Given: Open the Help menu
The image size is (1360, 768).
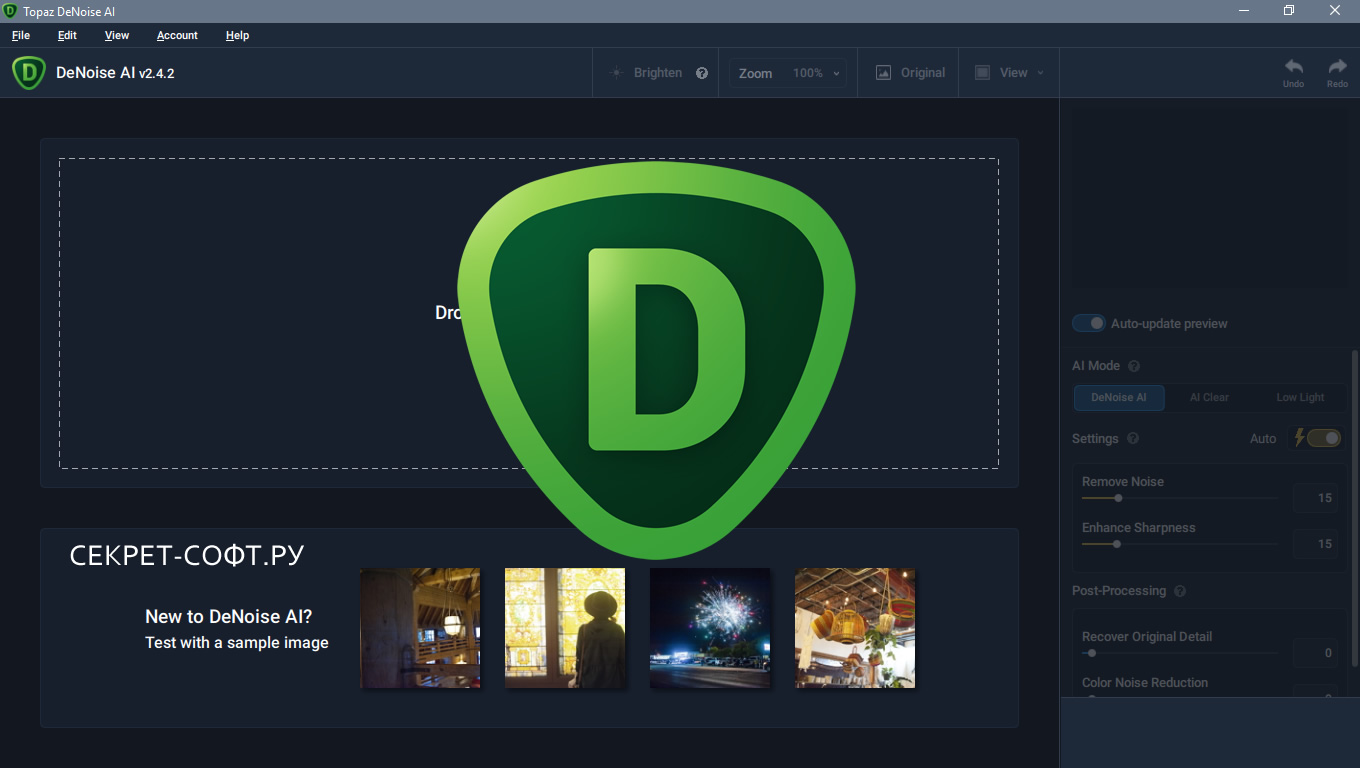Looking at the screenshot, I should (237, 35).
